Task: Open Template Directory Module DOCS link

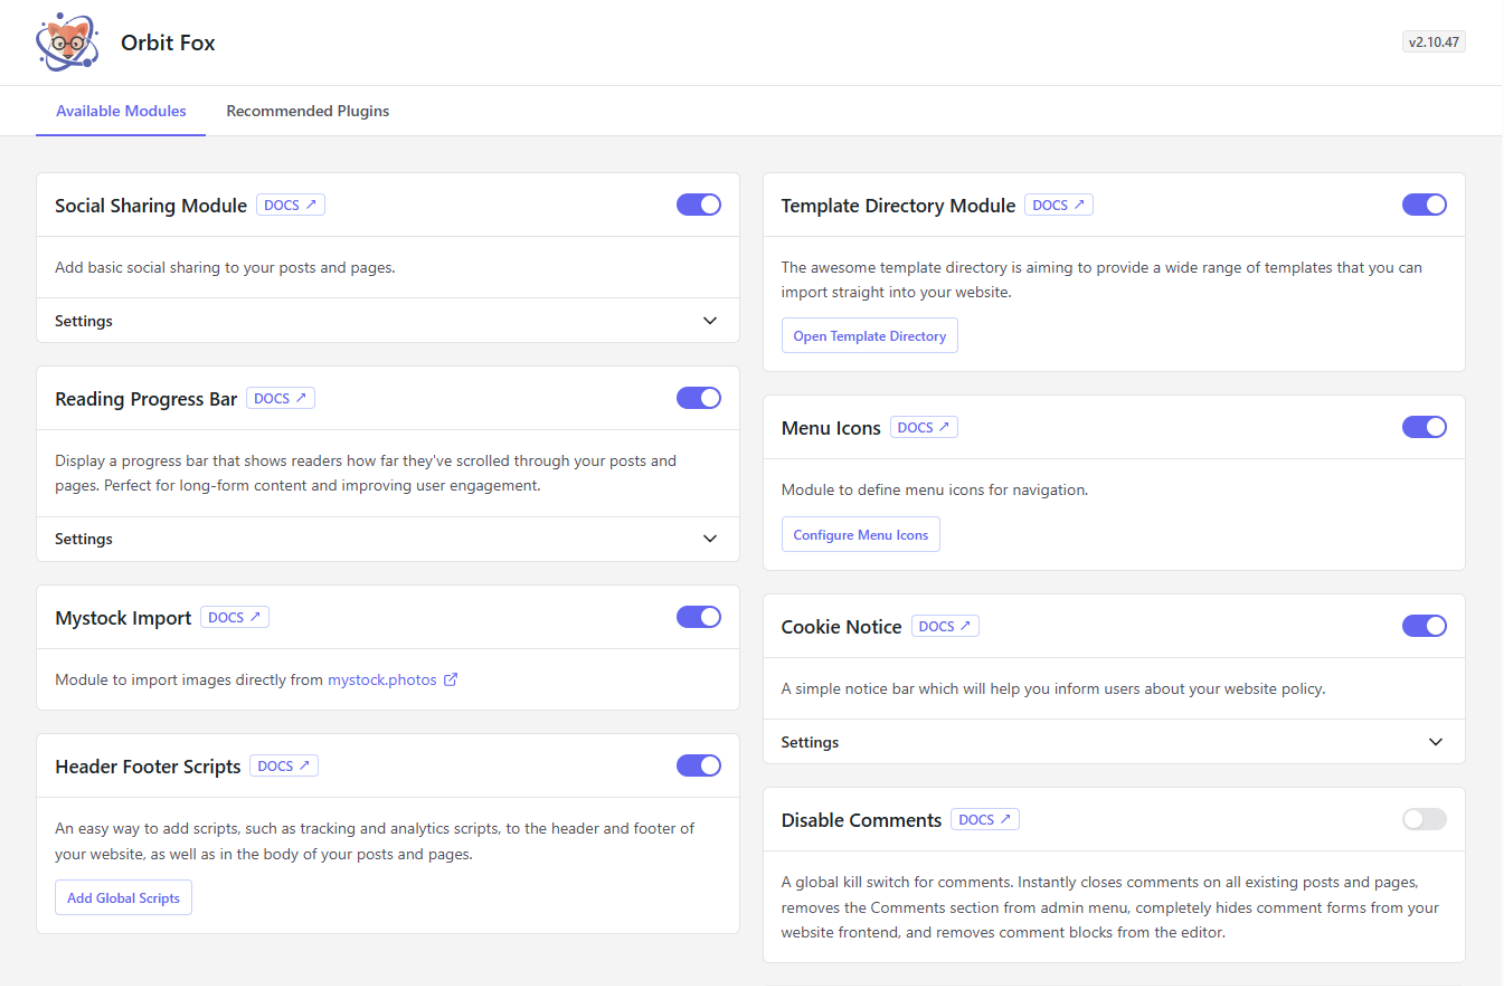Action: (1058, 205)
